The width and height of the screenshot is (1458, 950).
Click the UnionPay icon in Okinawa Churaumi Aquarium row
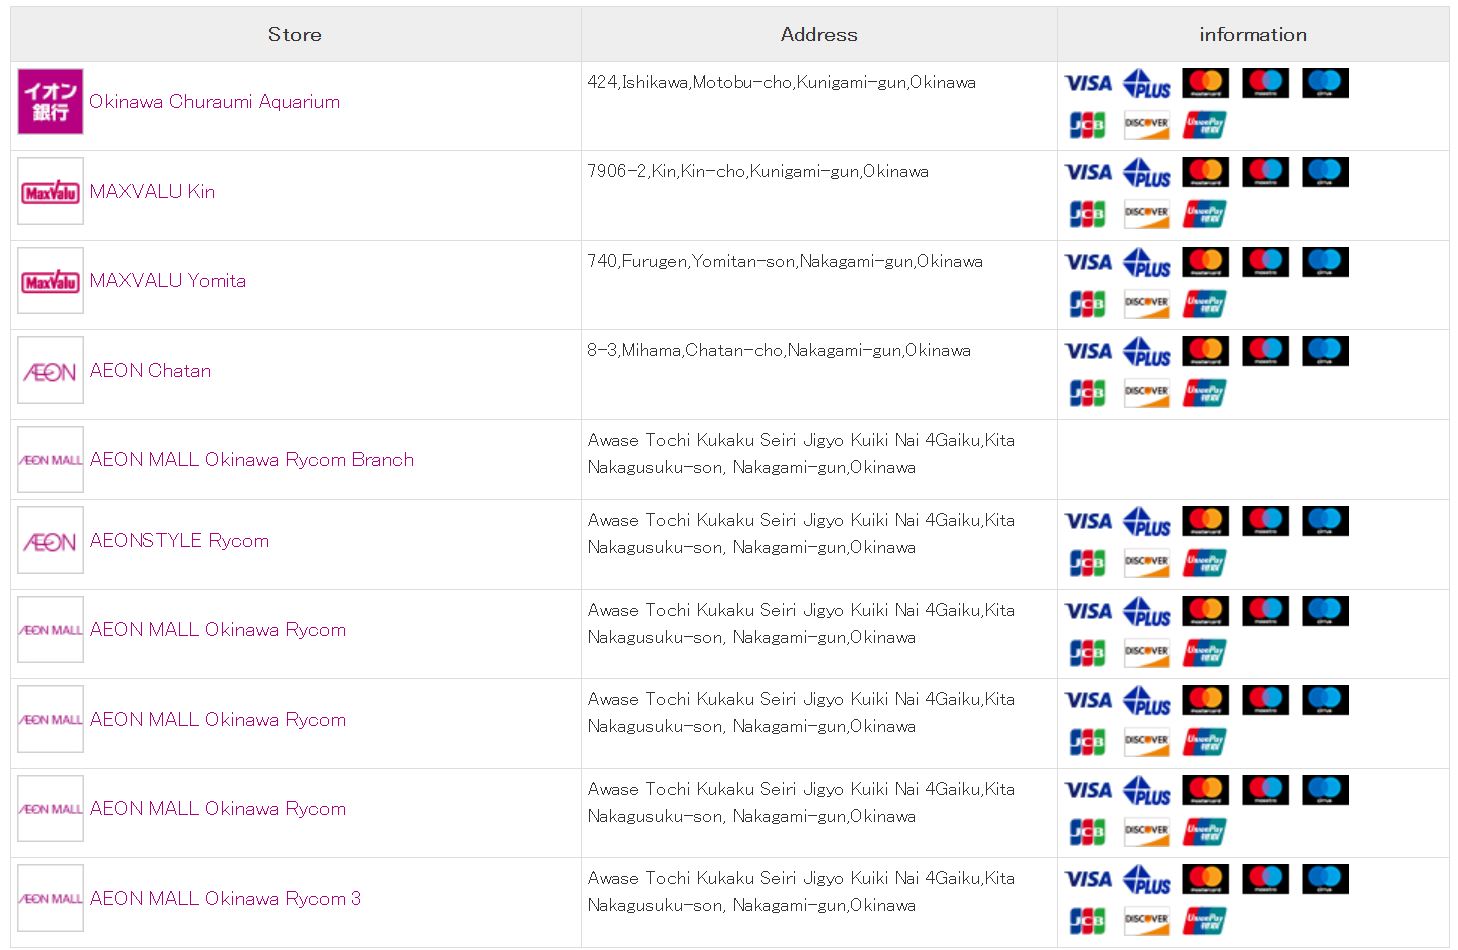pos(1205,125)
